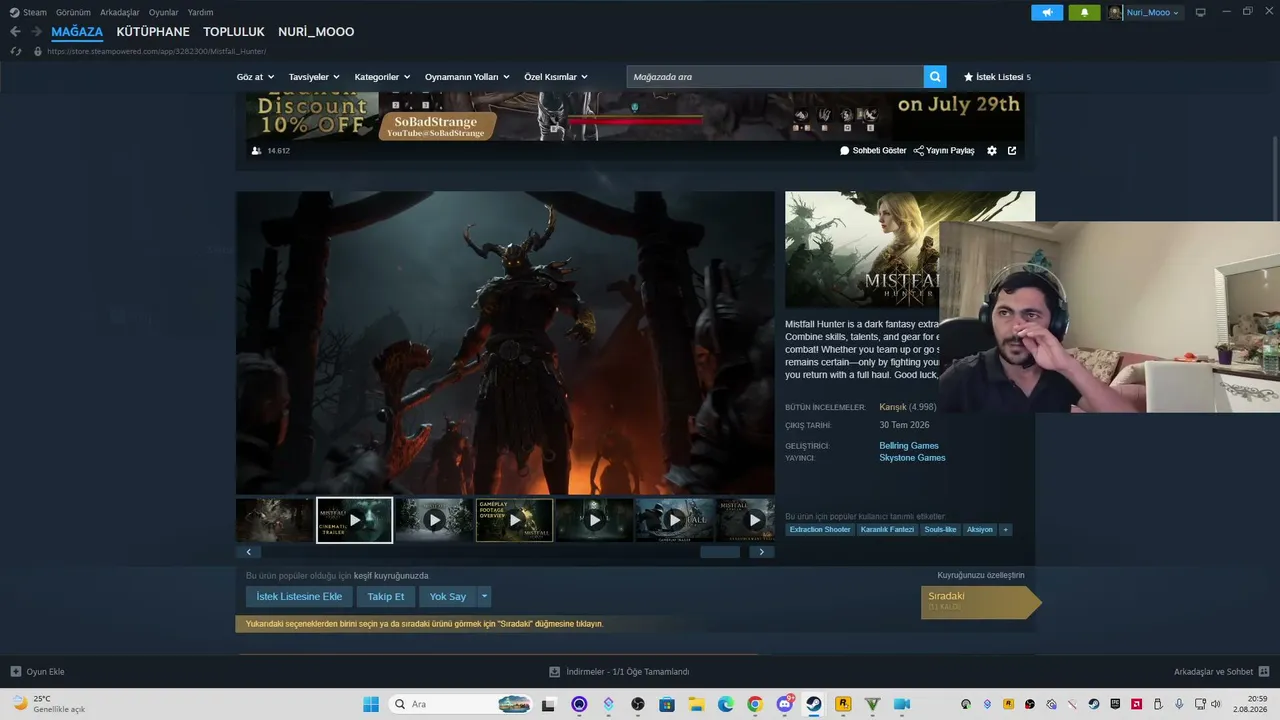Open Microsoft Store from the taskbar
Viewport: 1280px width, 720px height.
click(x=667, y=704)
